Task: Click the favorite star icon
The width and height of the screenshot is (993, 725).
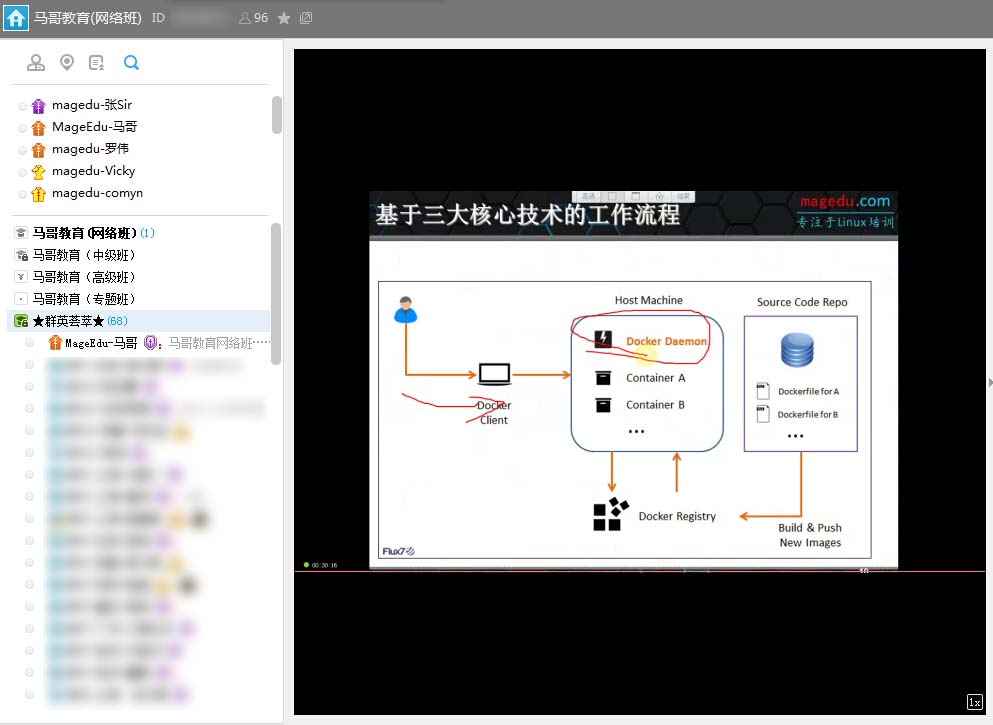Action: [284, 18]
